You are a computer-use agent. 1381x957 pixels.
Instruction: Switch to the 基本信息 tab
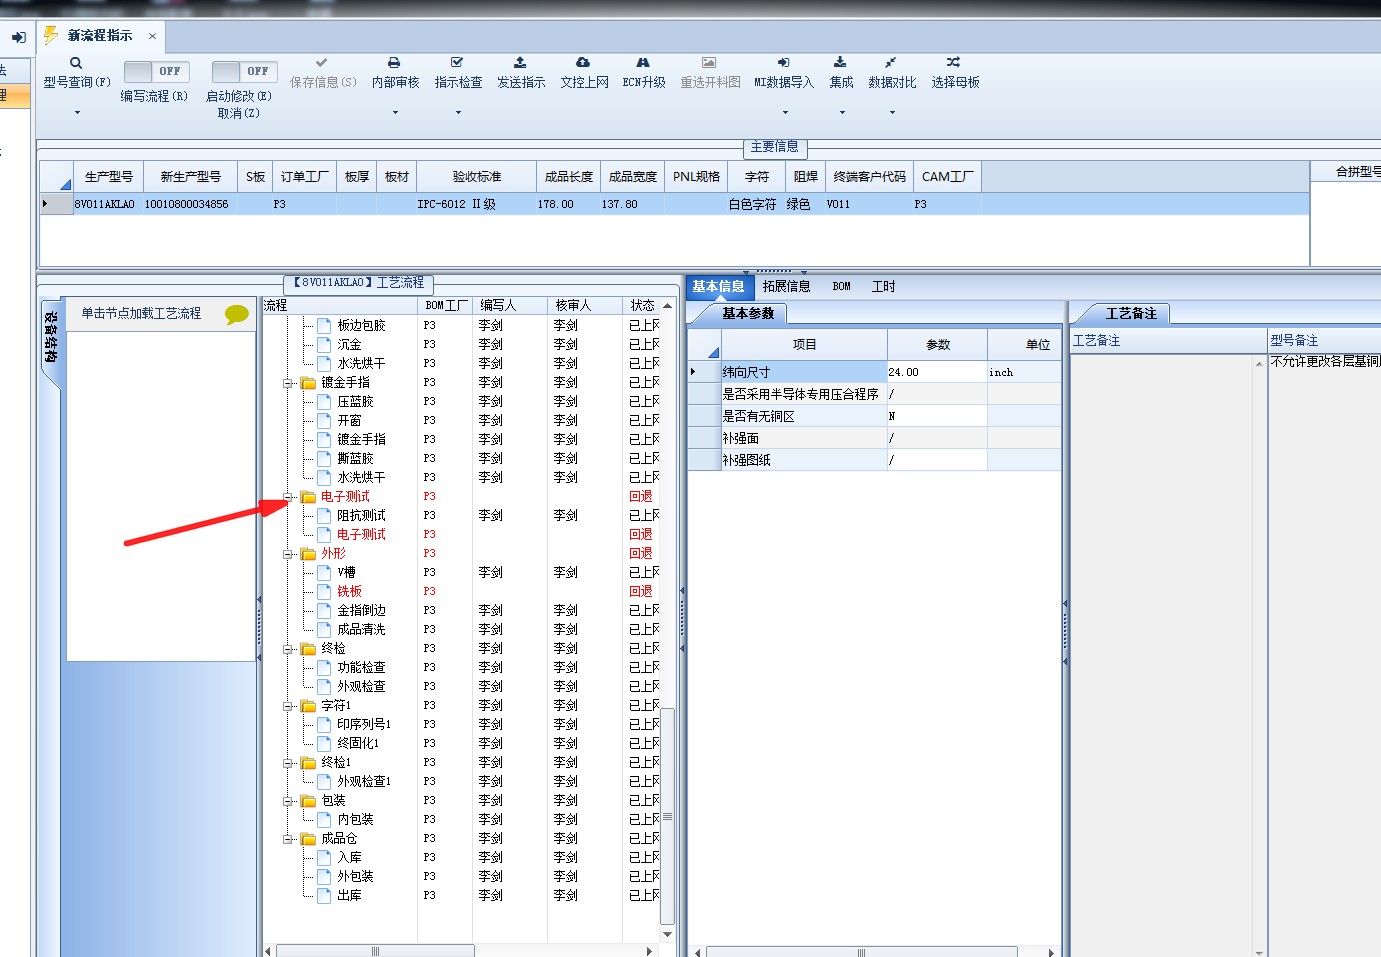[718, 287]
